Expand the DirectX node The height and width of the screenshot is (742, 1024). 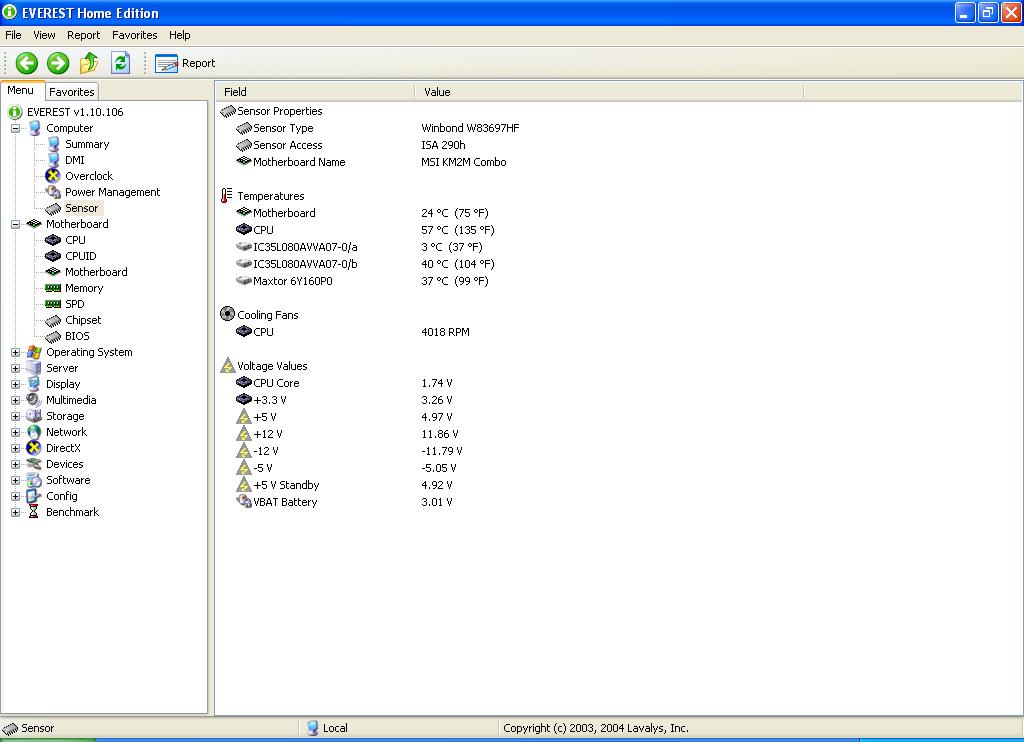click(x=15, y=449)
